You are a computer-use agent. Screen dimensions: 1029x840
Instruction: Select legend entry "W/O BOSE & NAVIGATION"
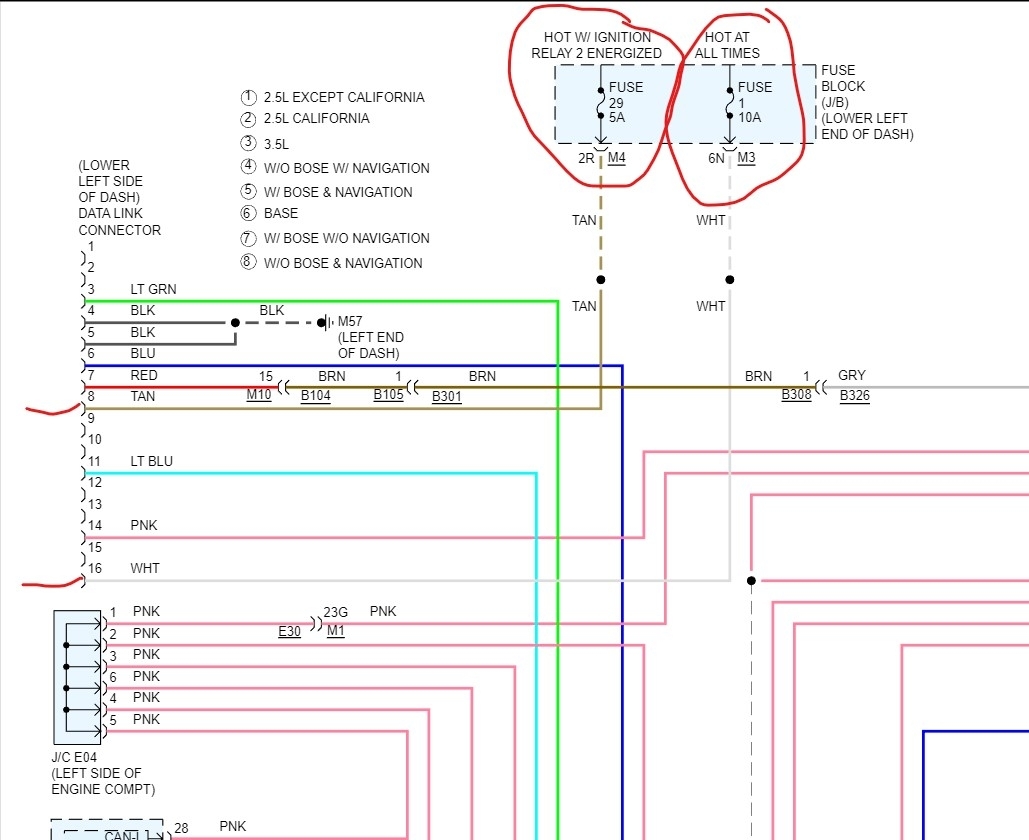point(331,262)
